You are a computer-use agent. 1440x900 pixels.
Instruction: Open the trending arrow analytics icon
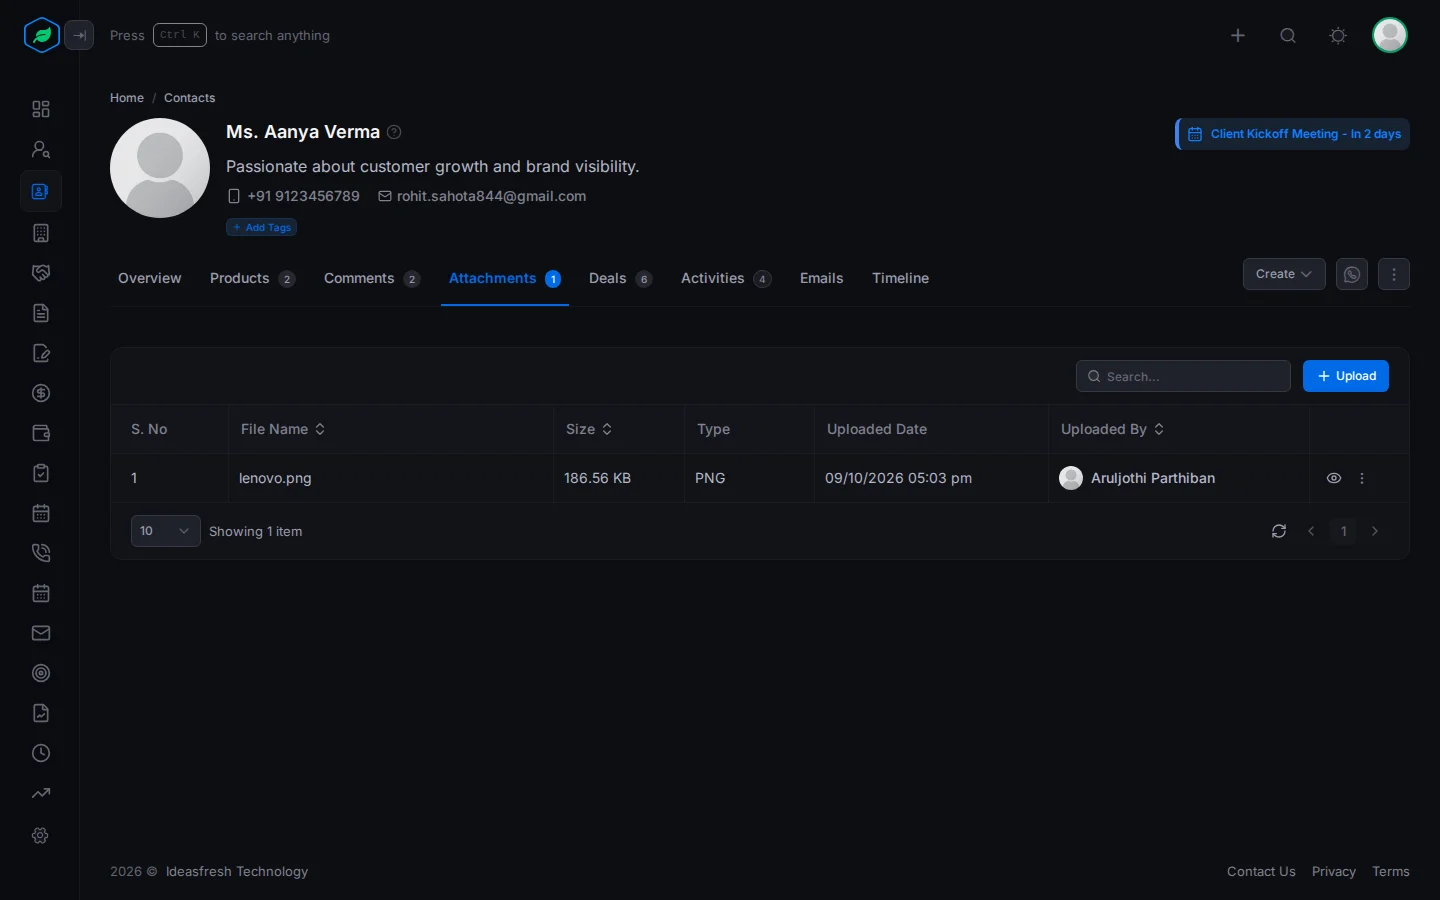click(x=41, y=793)
